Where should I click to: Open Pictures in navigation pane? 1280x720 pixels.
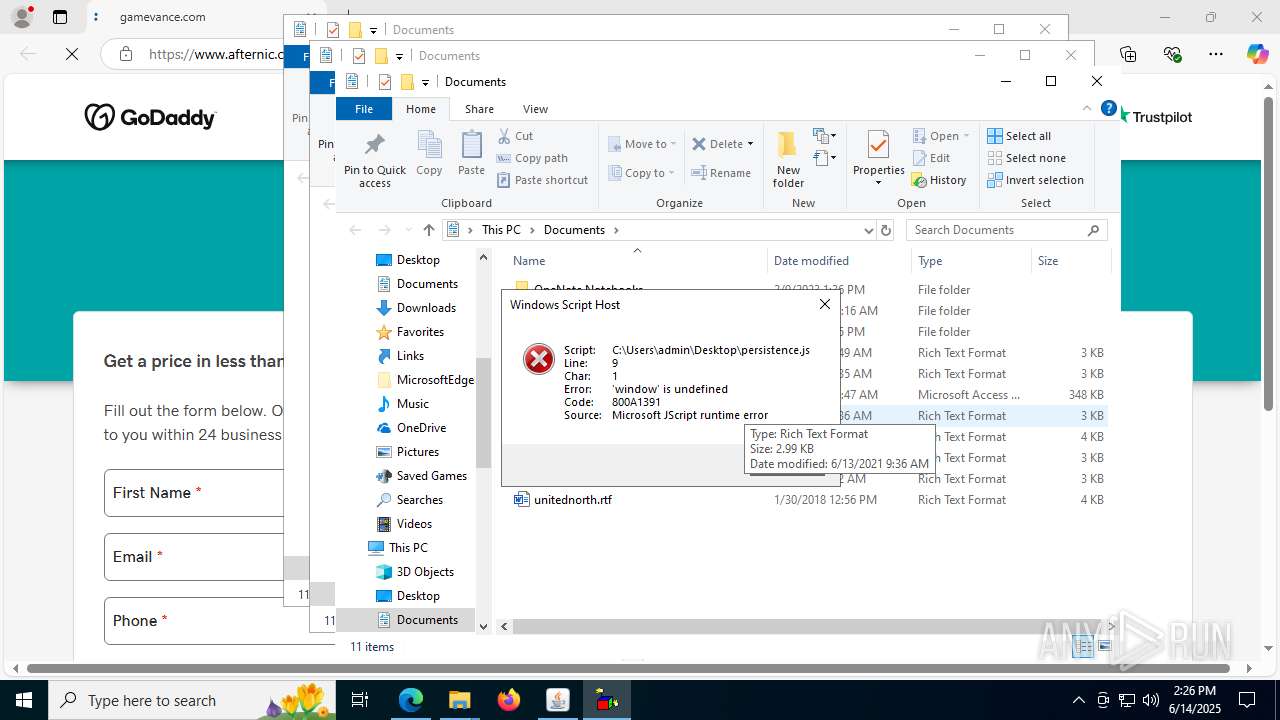[x=418, y=452]
